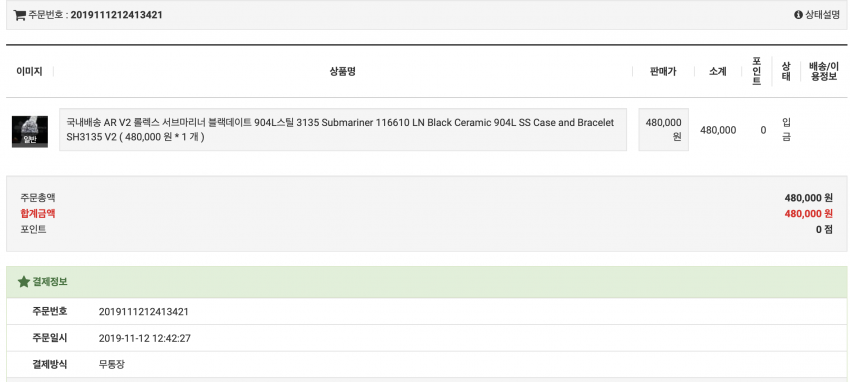Select the 상품명 column header
850x382 pixels.
[343, 71]
